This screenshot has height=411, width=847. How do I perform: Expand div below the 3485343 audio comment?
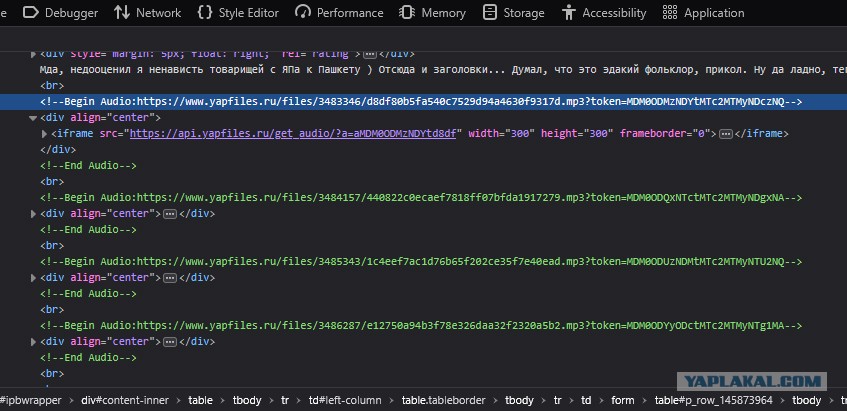(x=33, y=278)
